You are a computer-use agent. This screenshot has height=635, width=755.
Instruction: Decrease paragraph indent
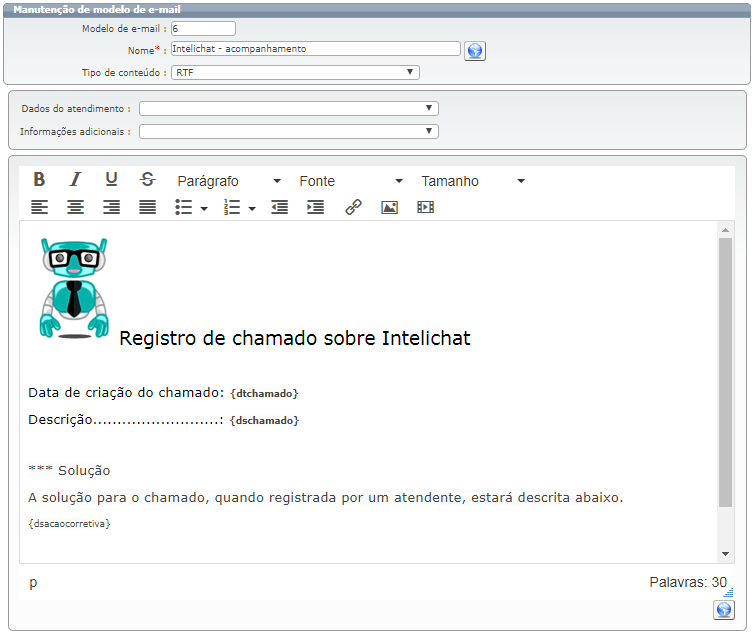click(x=280, y=207)
